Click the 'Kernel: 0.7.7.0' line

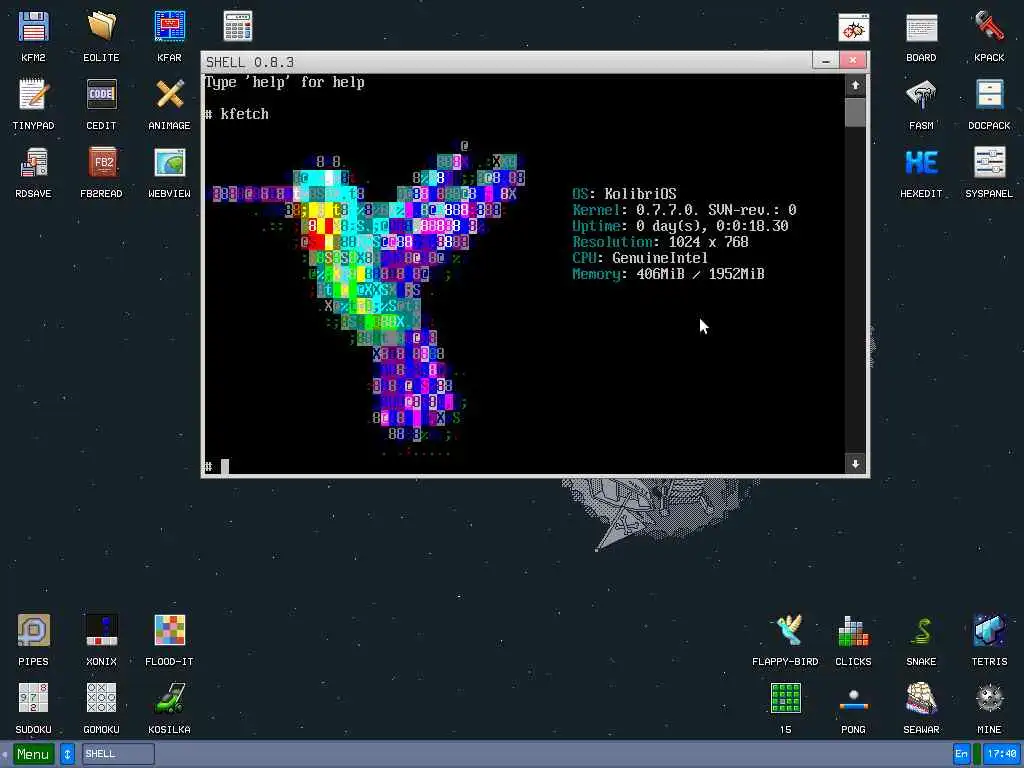tap(684, 210)
